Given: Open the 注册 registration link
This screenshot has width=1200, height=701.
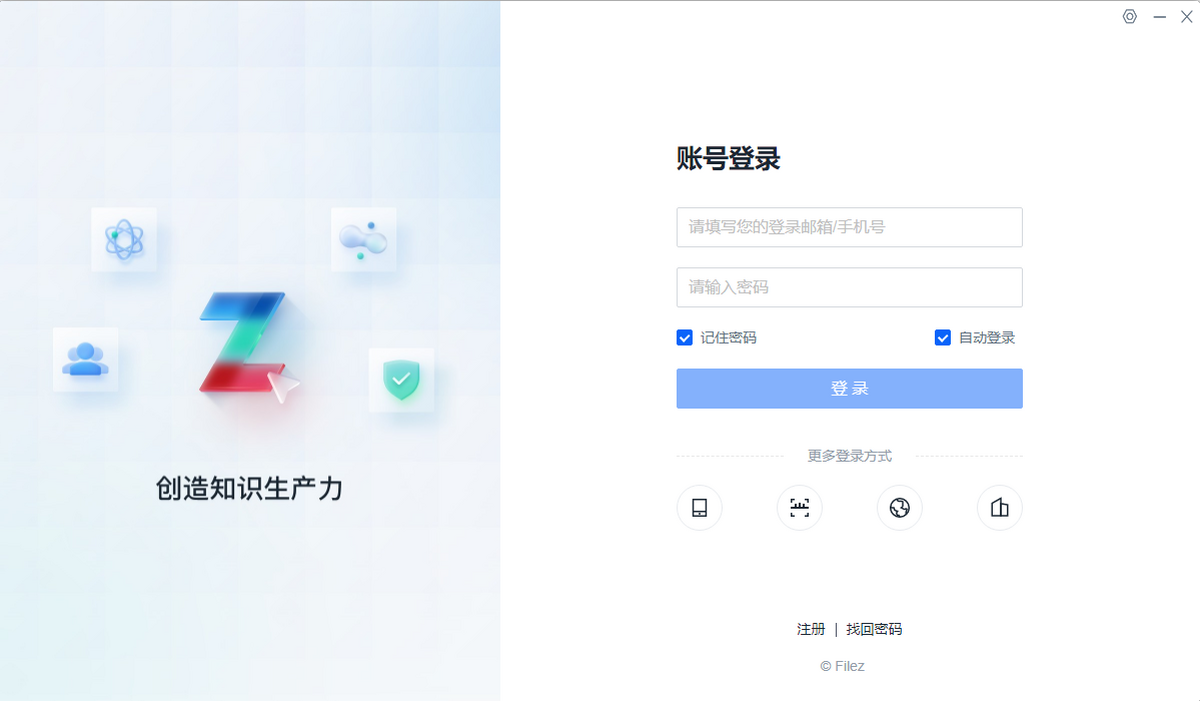Looking at the screenshot, I should 811,629.
